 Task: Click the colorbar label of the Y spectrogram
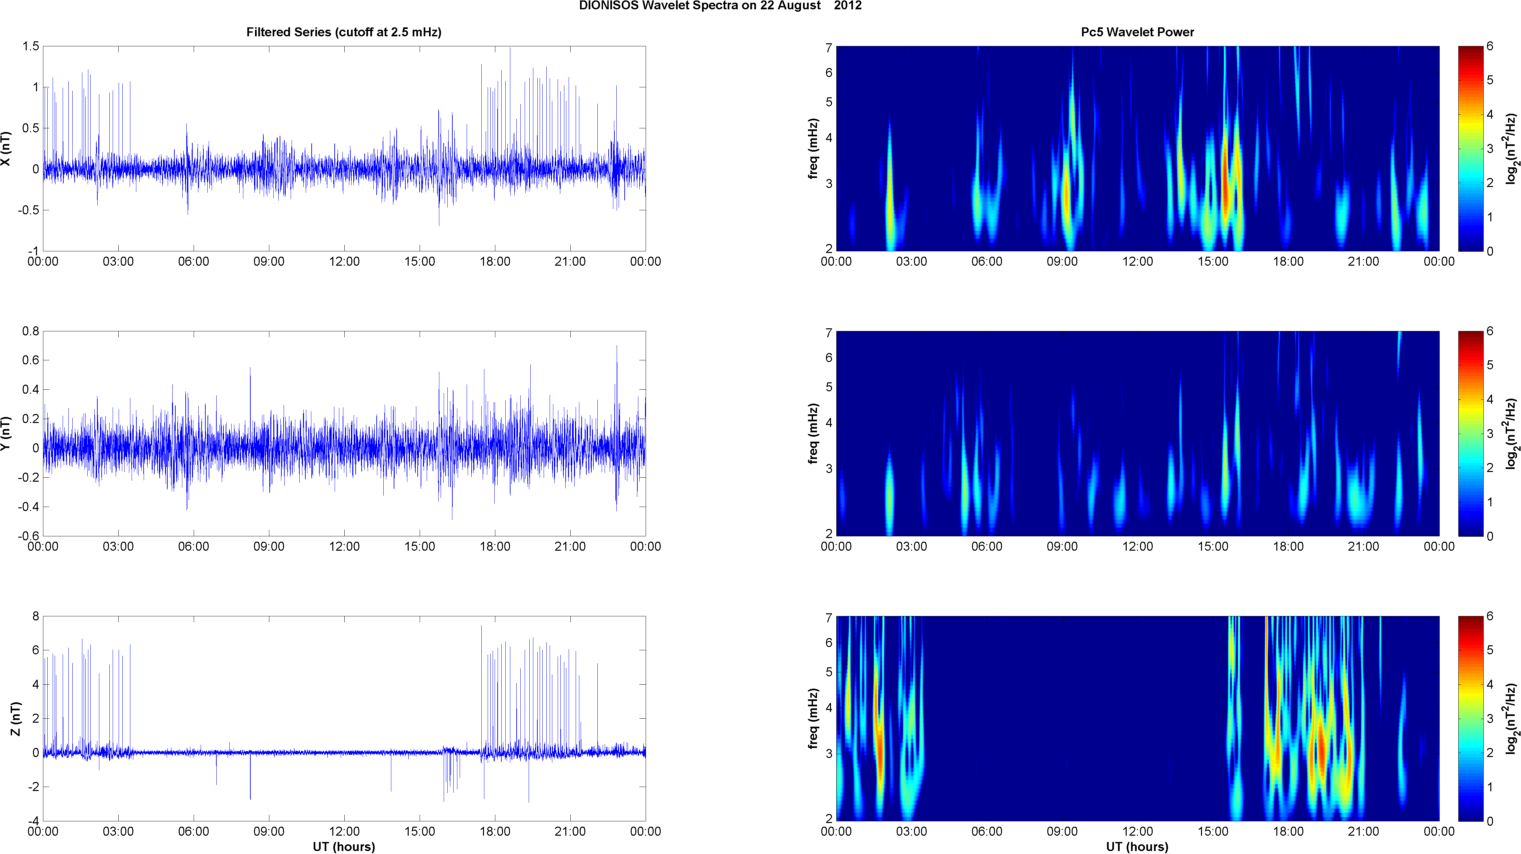1512,434
